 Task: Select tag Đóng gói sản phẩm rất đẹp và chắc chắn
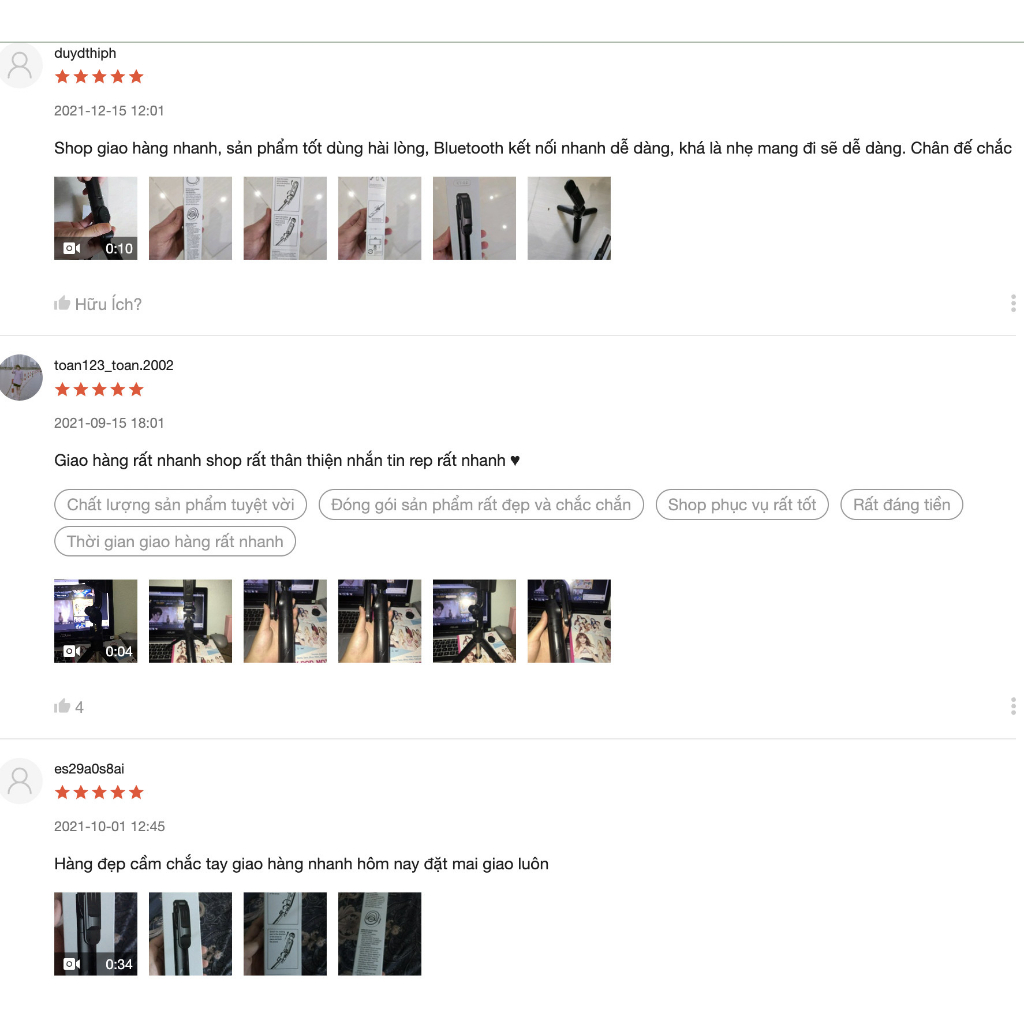click(x=481, y=505)
